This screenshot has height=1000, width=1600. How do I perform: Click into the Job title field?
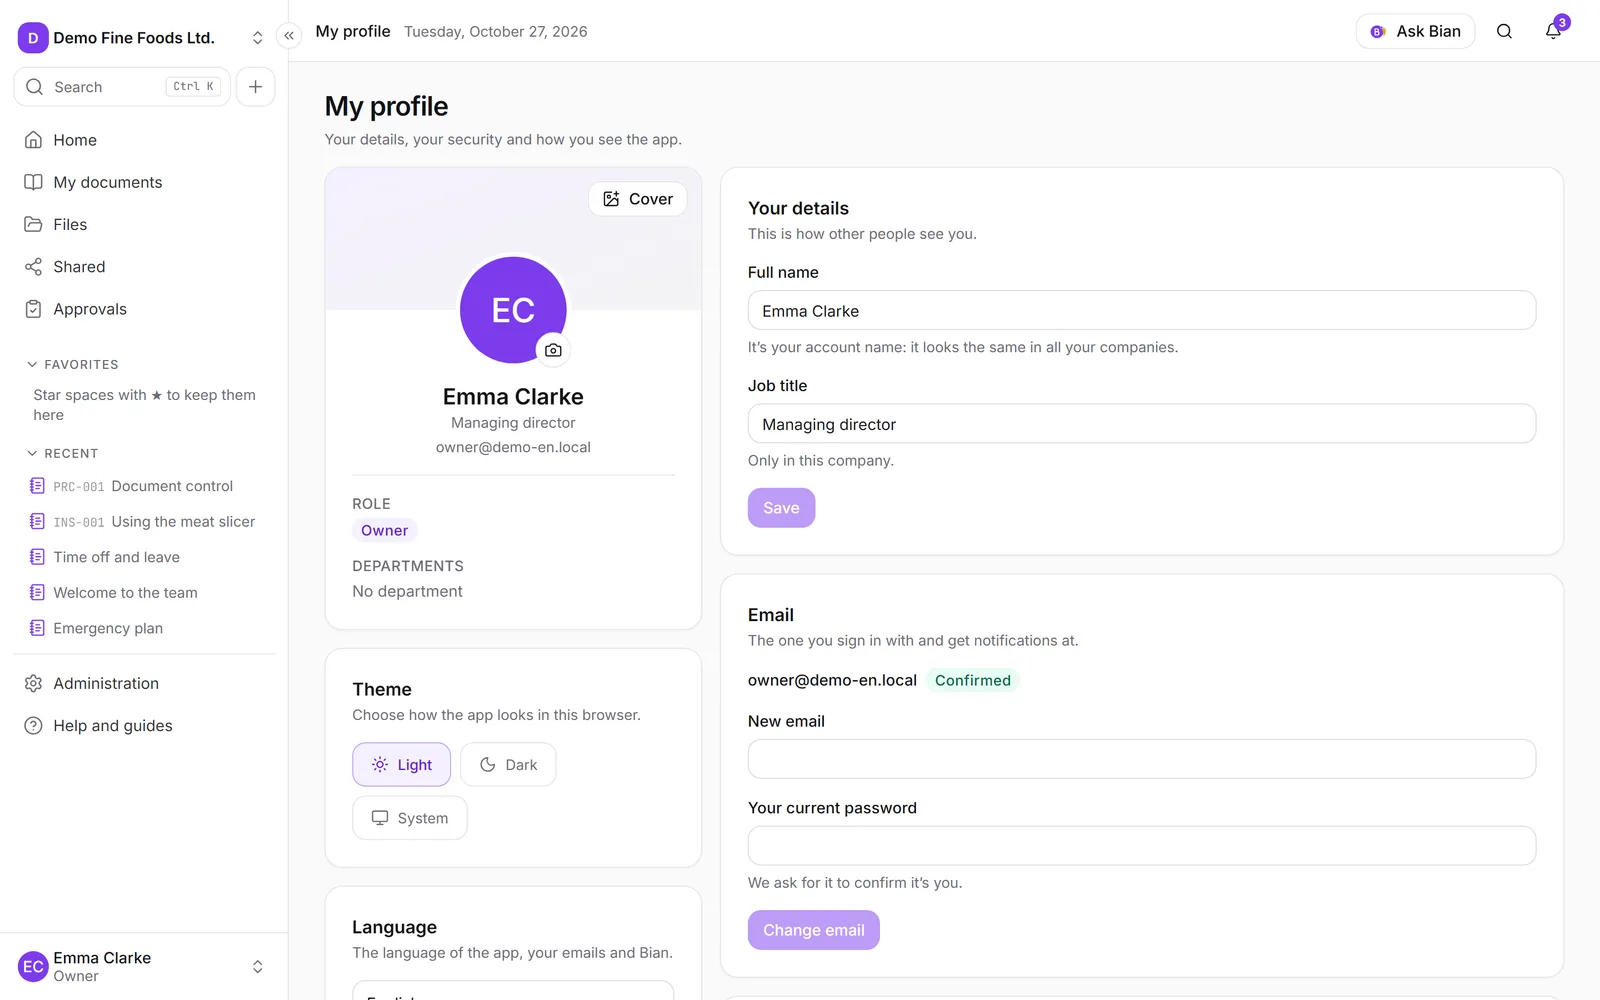coord(1142,424)
